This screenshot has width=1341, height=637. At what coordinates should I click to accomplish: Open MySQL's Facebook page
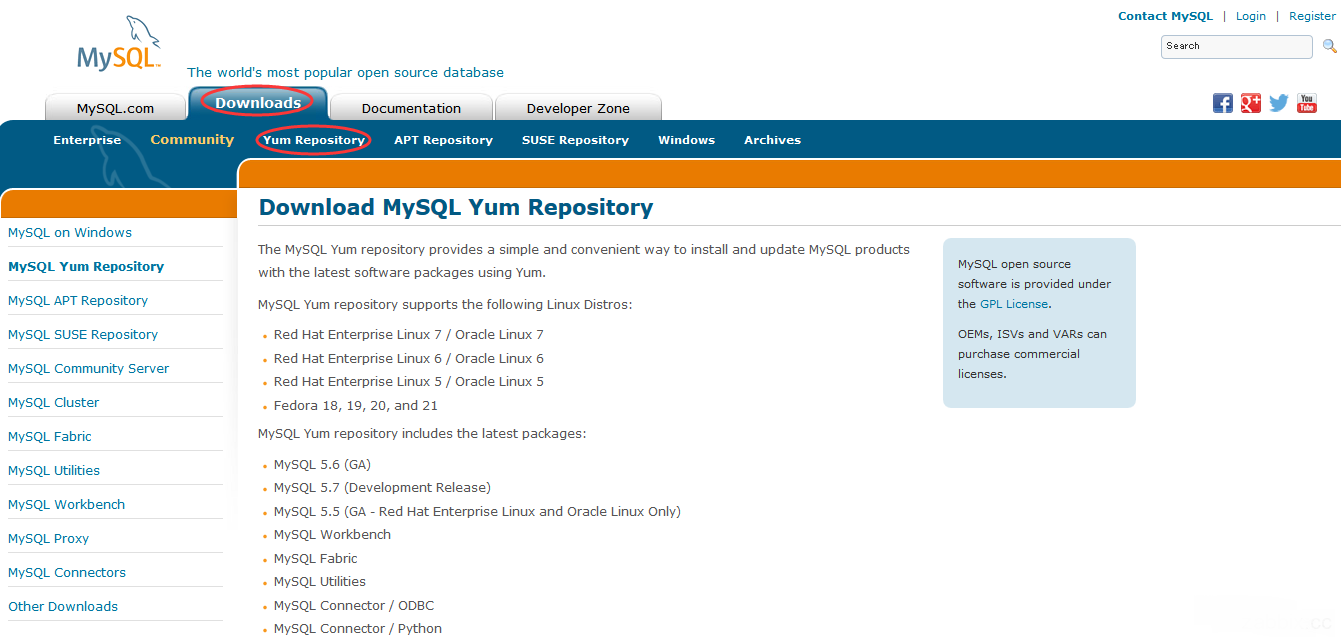pos(1222,103)
